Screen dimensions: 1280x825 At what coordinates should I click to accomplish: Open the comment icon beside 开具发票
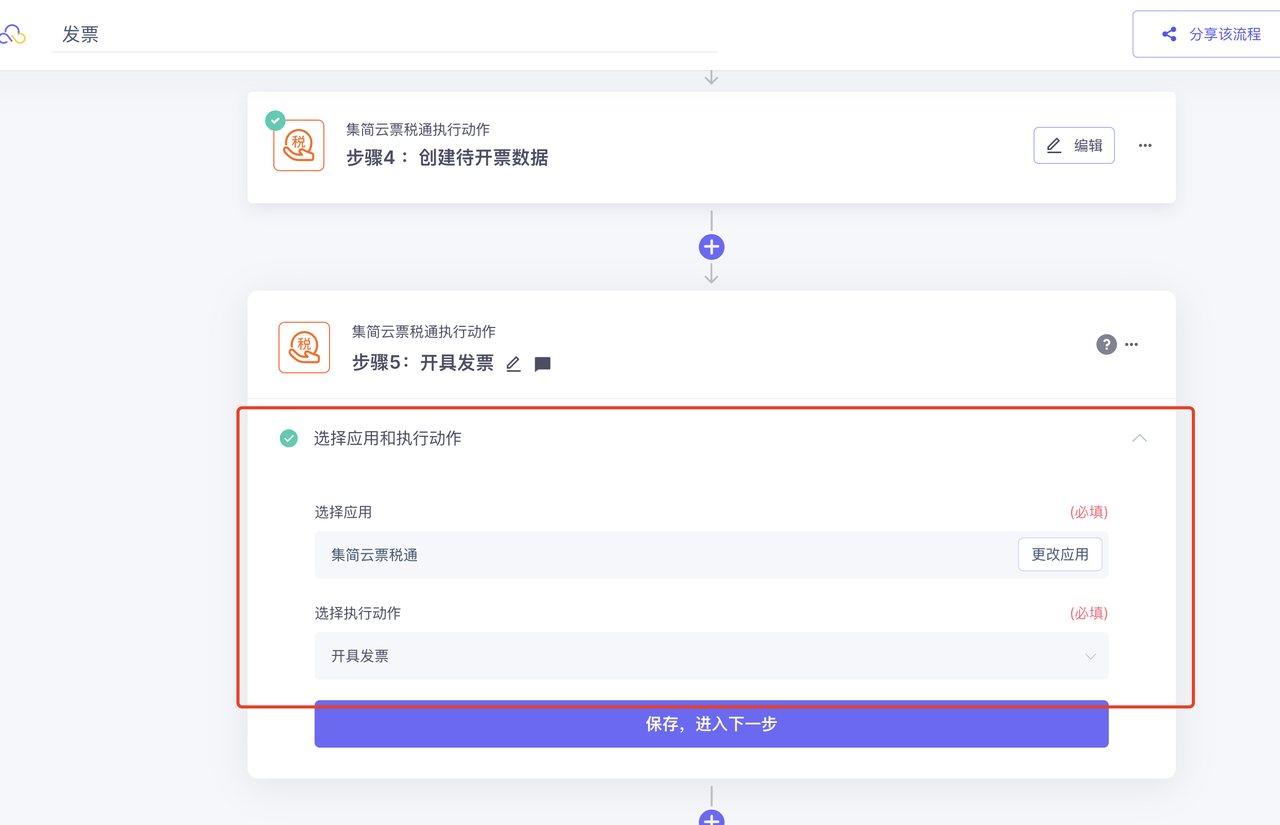point(543,364)
